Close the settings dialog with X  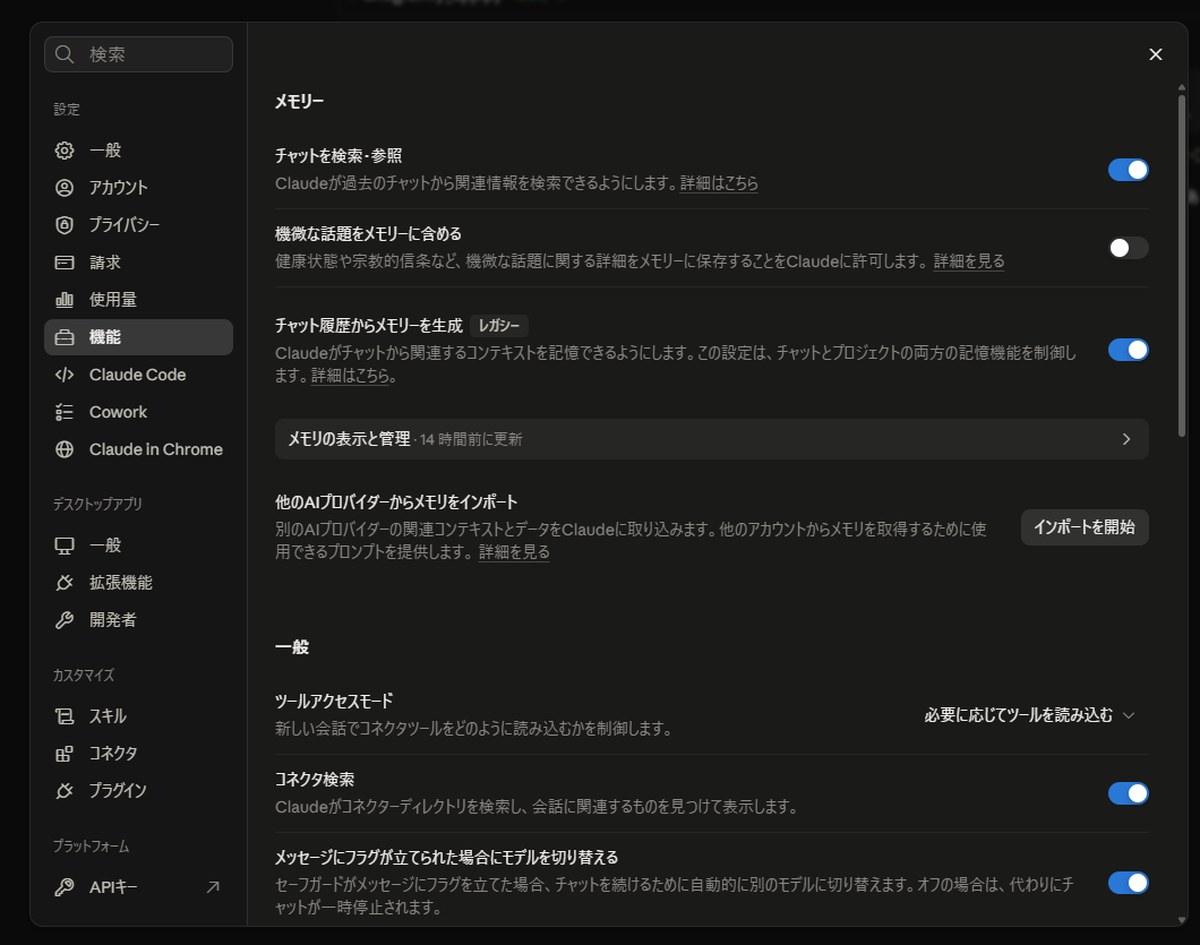click(1156, 54)
